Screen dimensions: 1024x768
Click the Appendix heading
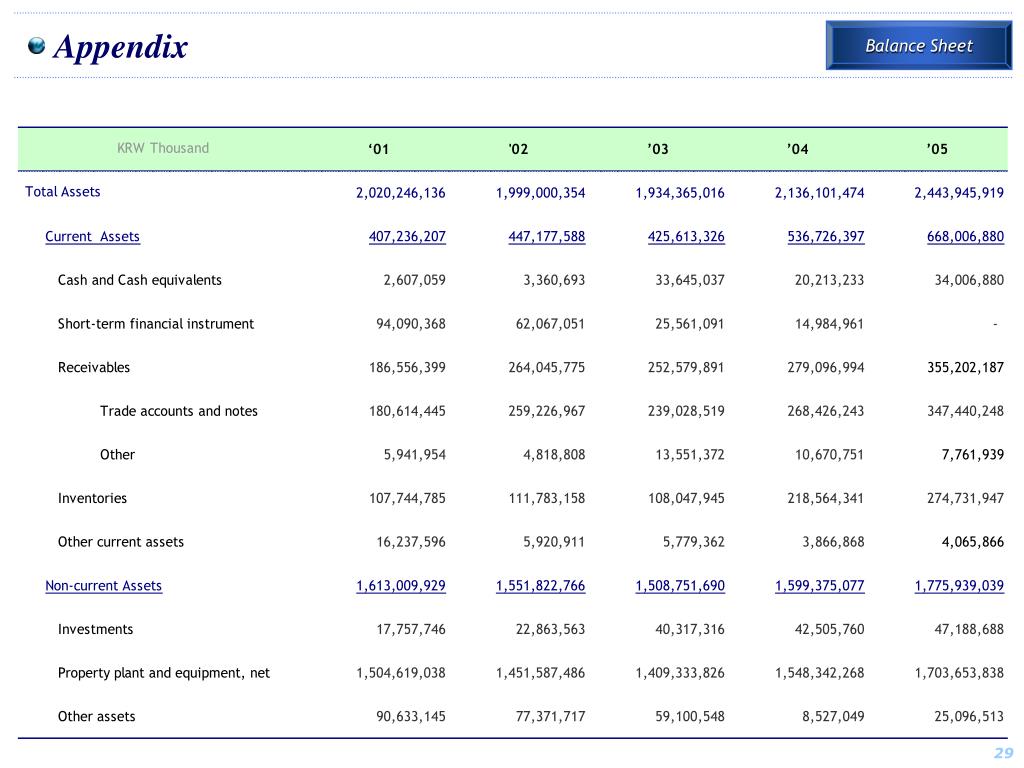click(x=121, y=47)
